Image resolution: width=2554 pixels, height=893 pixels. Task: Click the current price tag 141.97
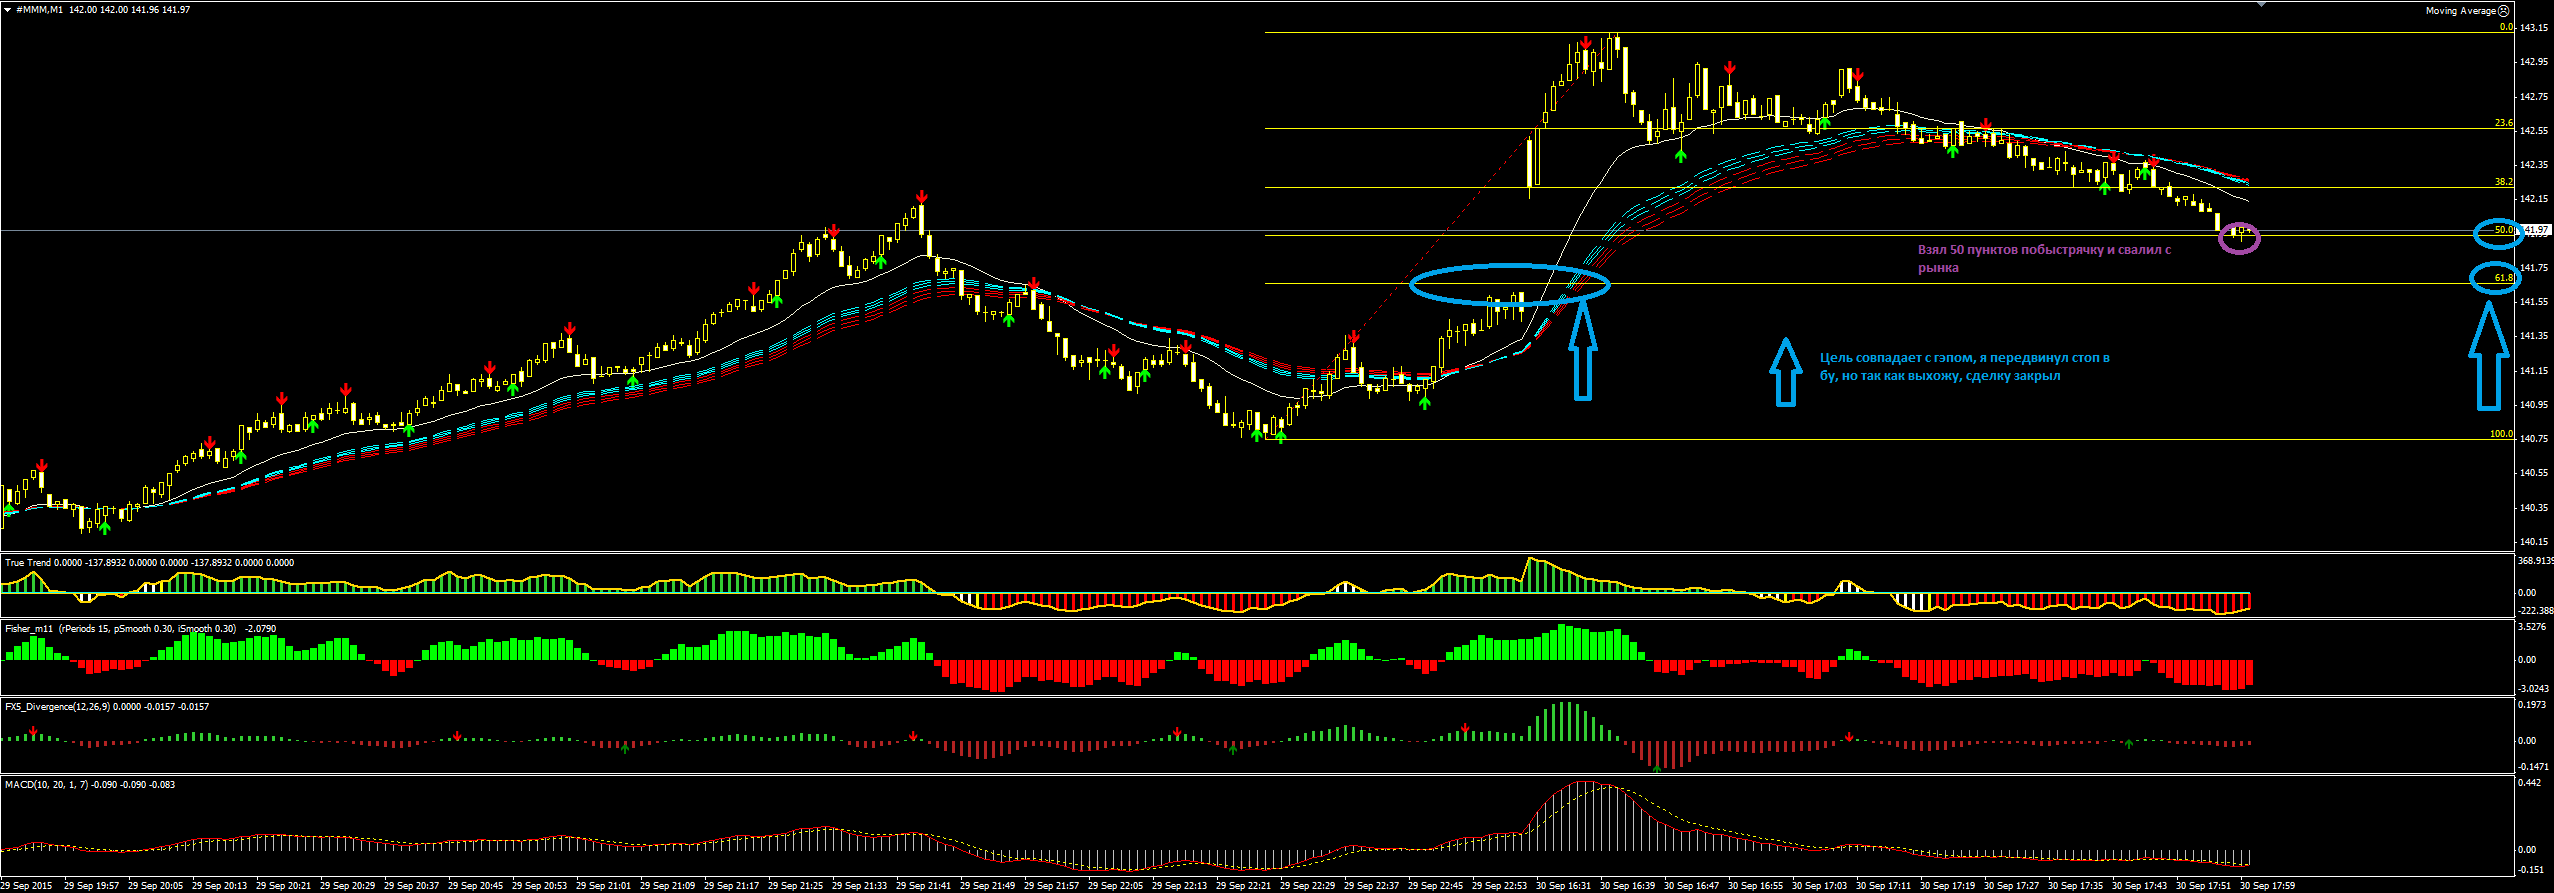[x=2535, y=230]
